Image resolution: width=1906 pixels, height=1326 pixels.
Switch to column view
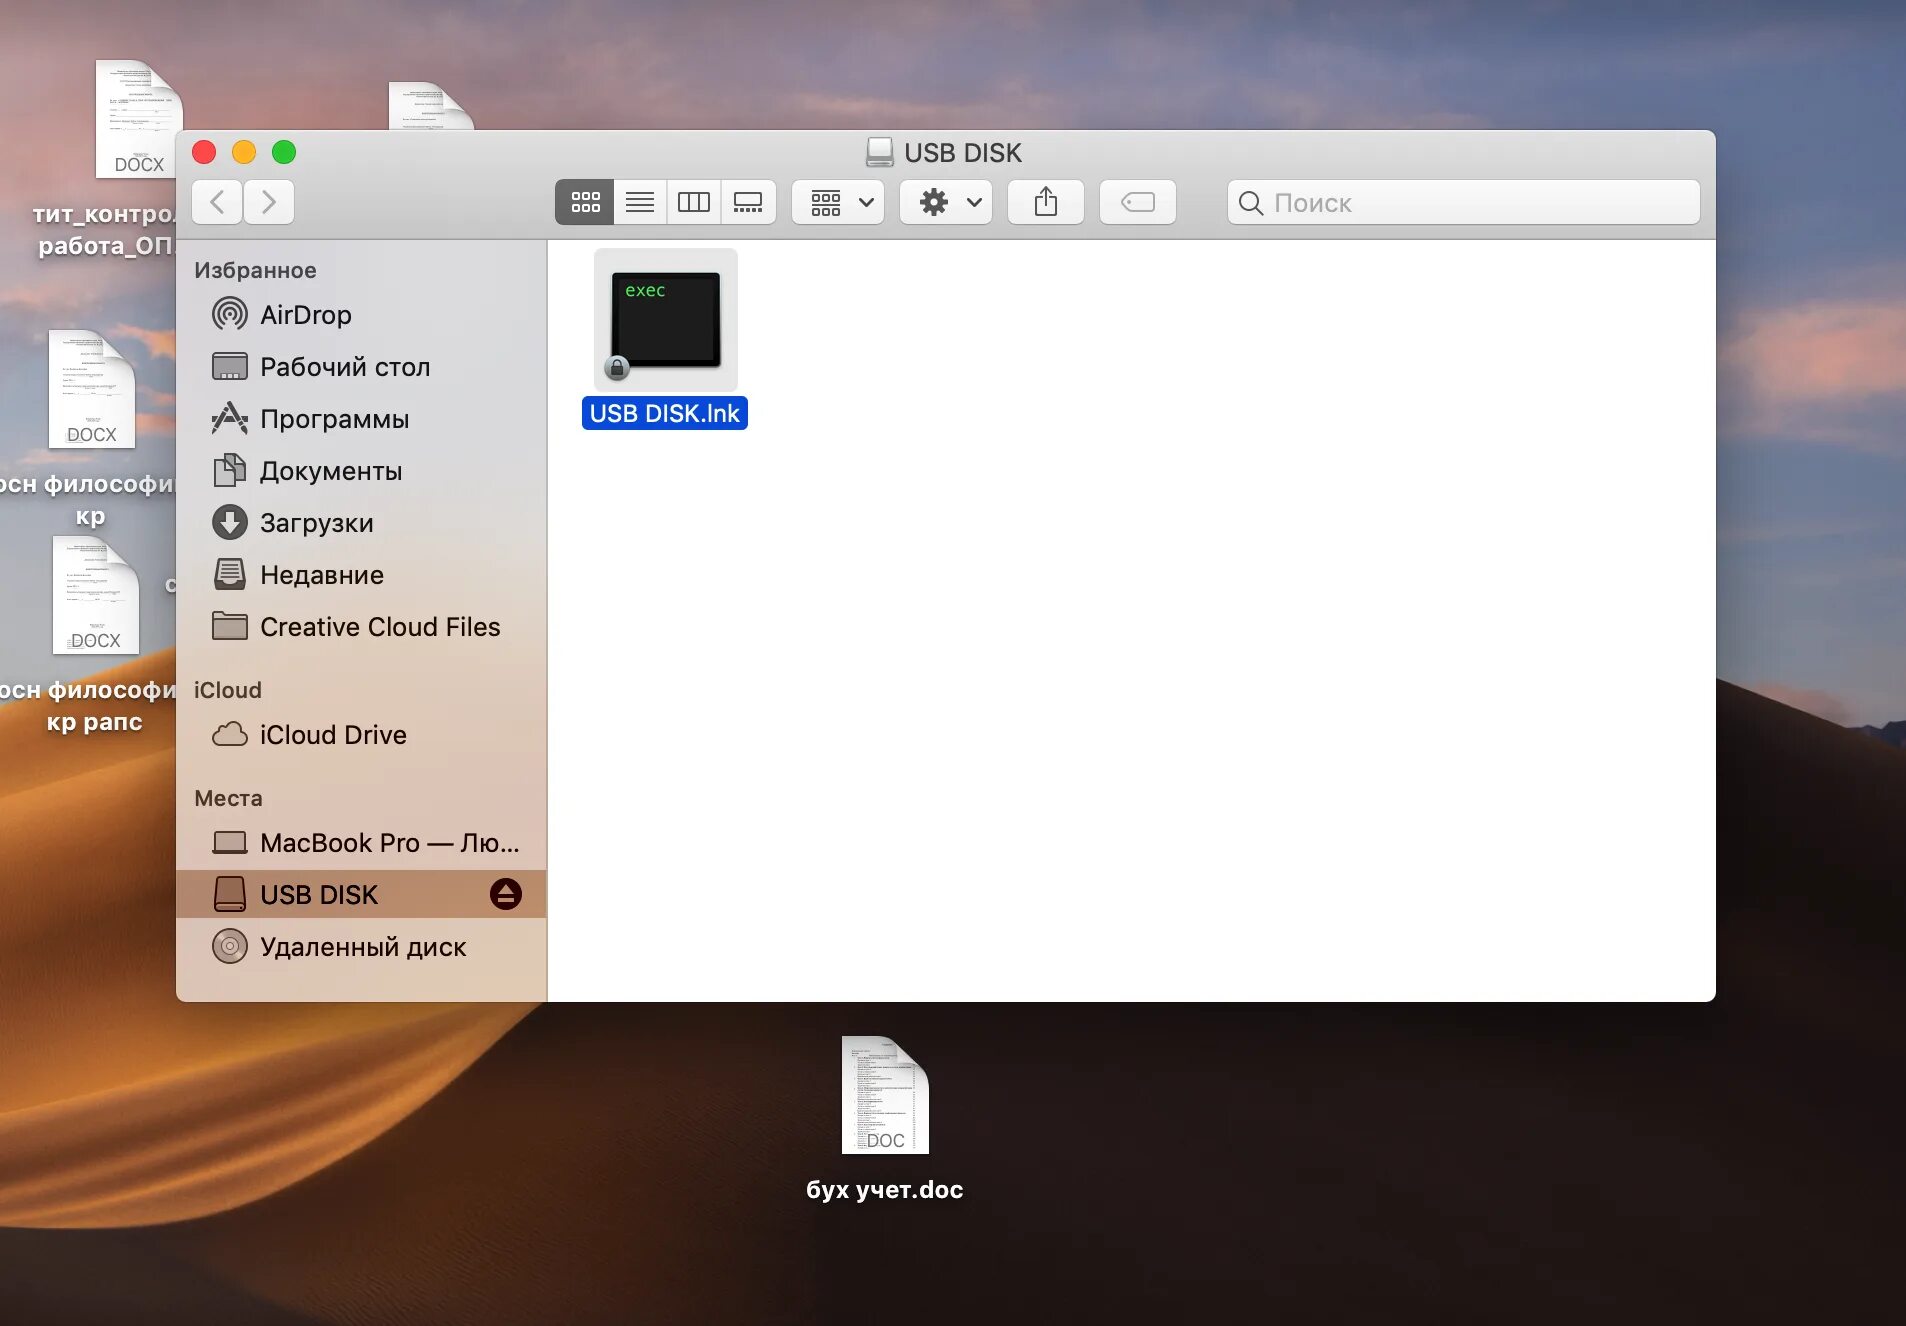694,203
